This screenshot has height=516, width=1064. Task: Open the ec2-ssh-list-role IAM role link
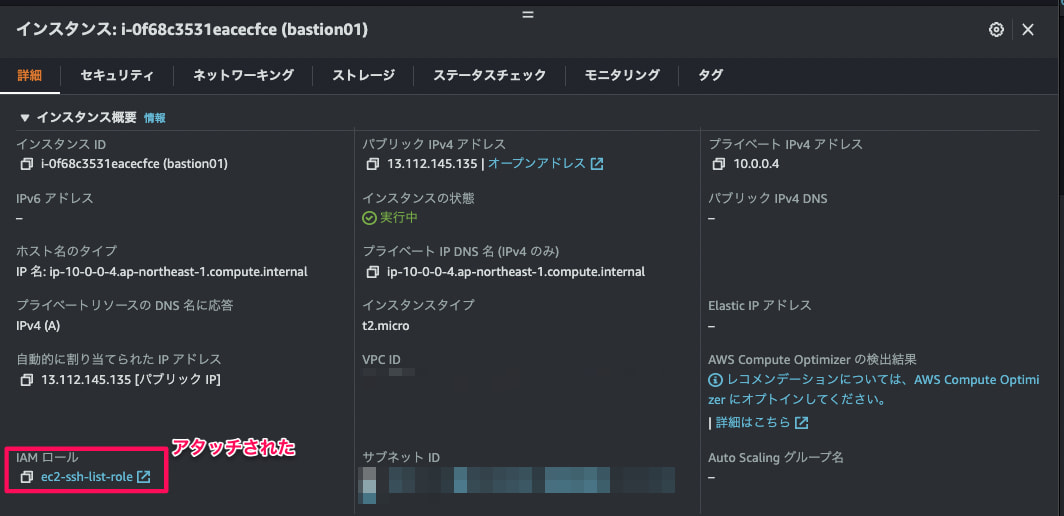click(x=87, y=477)
